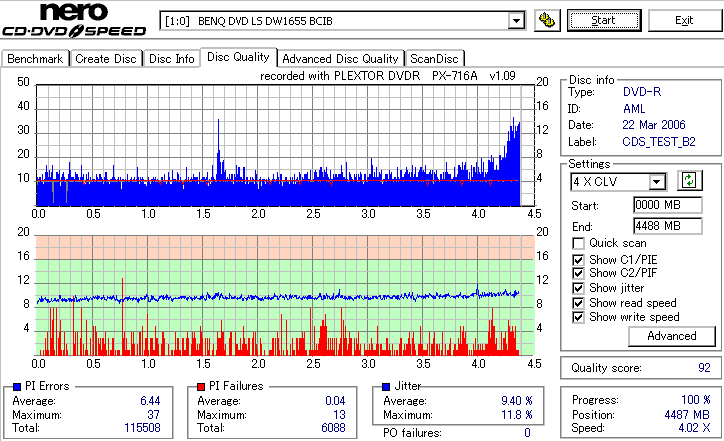Click the PI Failures maximum 13
724x441 pixels.
point(339,415)
